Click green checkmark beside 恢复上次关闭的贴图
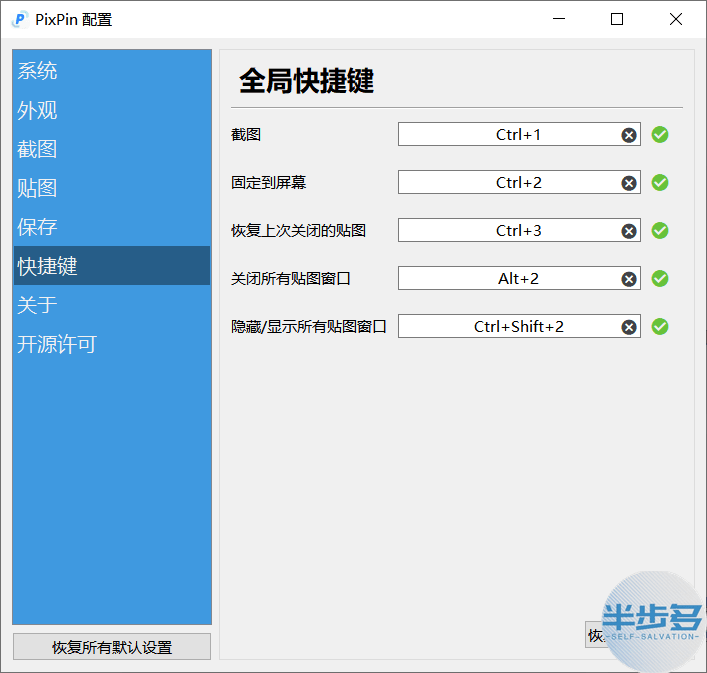This screenshot has height=673, width=707. pos(660,230)
